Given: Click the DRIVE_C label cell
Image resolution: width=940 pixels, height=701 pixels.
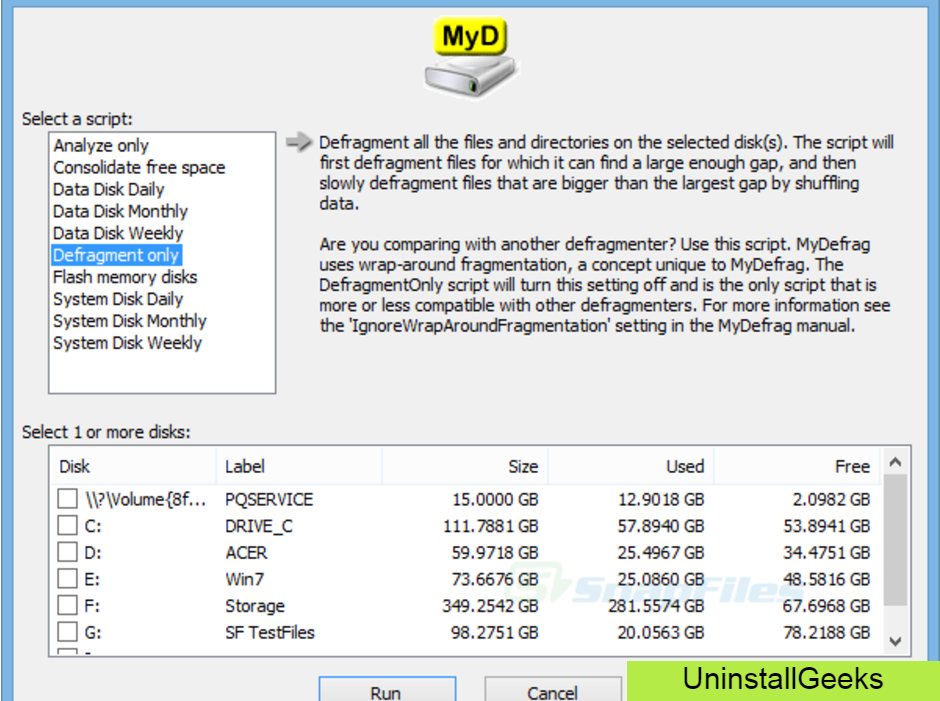Looking at the screenshot, I should click(259, 526).
